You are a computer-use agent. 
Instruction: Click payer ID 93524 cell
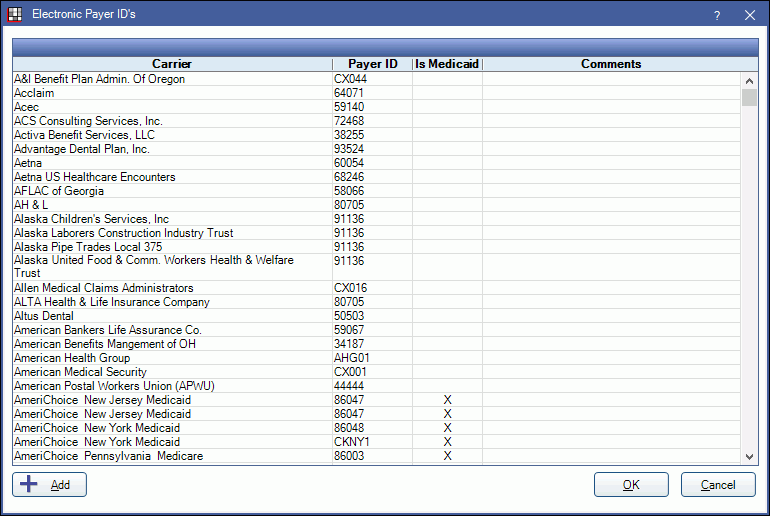372,149
